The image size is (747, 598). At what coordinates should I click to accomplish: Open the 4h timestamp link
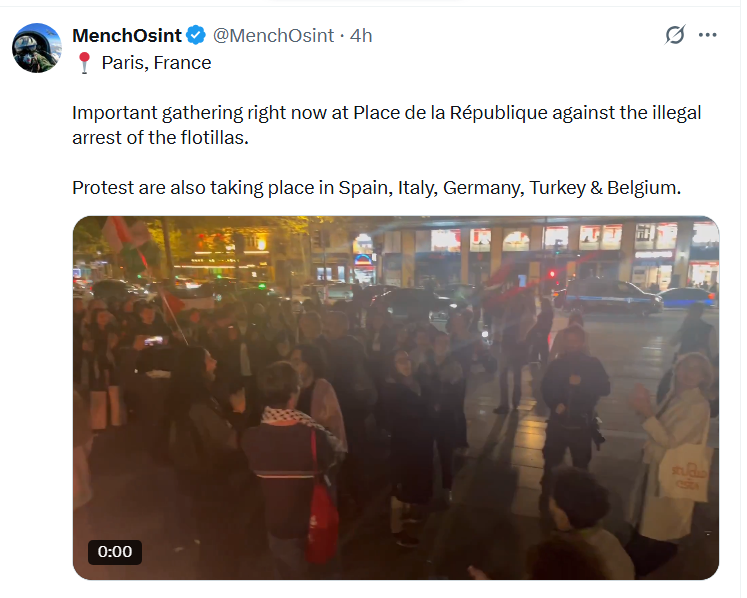[x=360, y=36]
